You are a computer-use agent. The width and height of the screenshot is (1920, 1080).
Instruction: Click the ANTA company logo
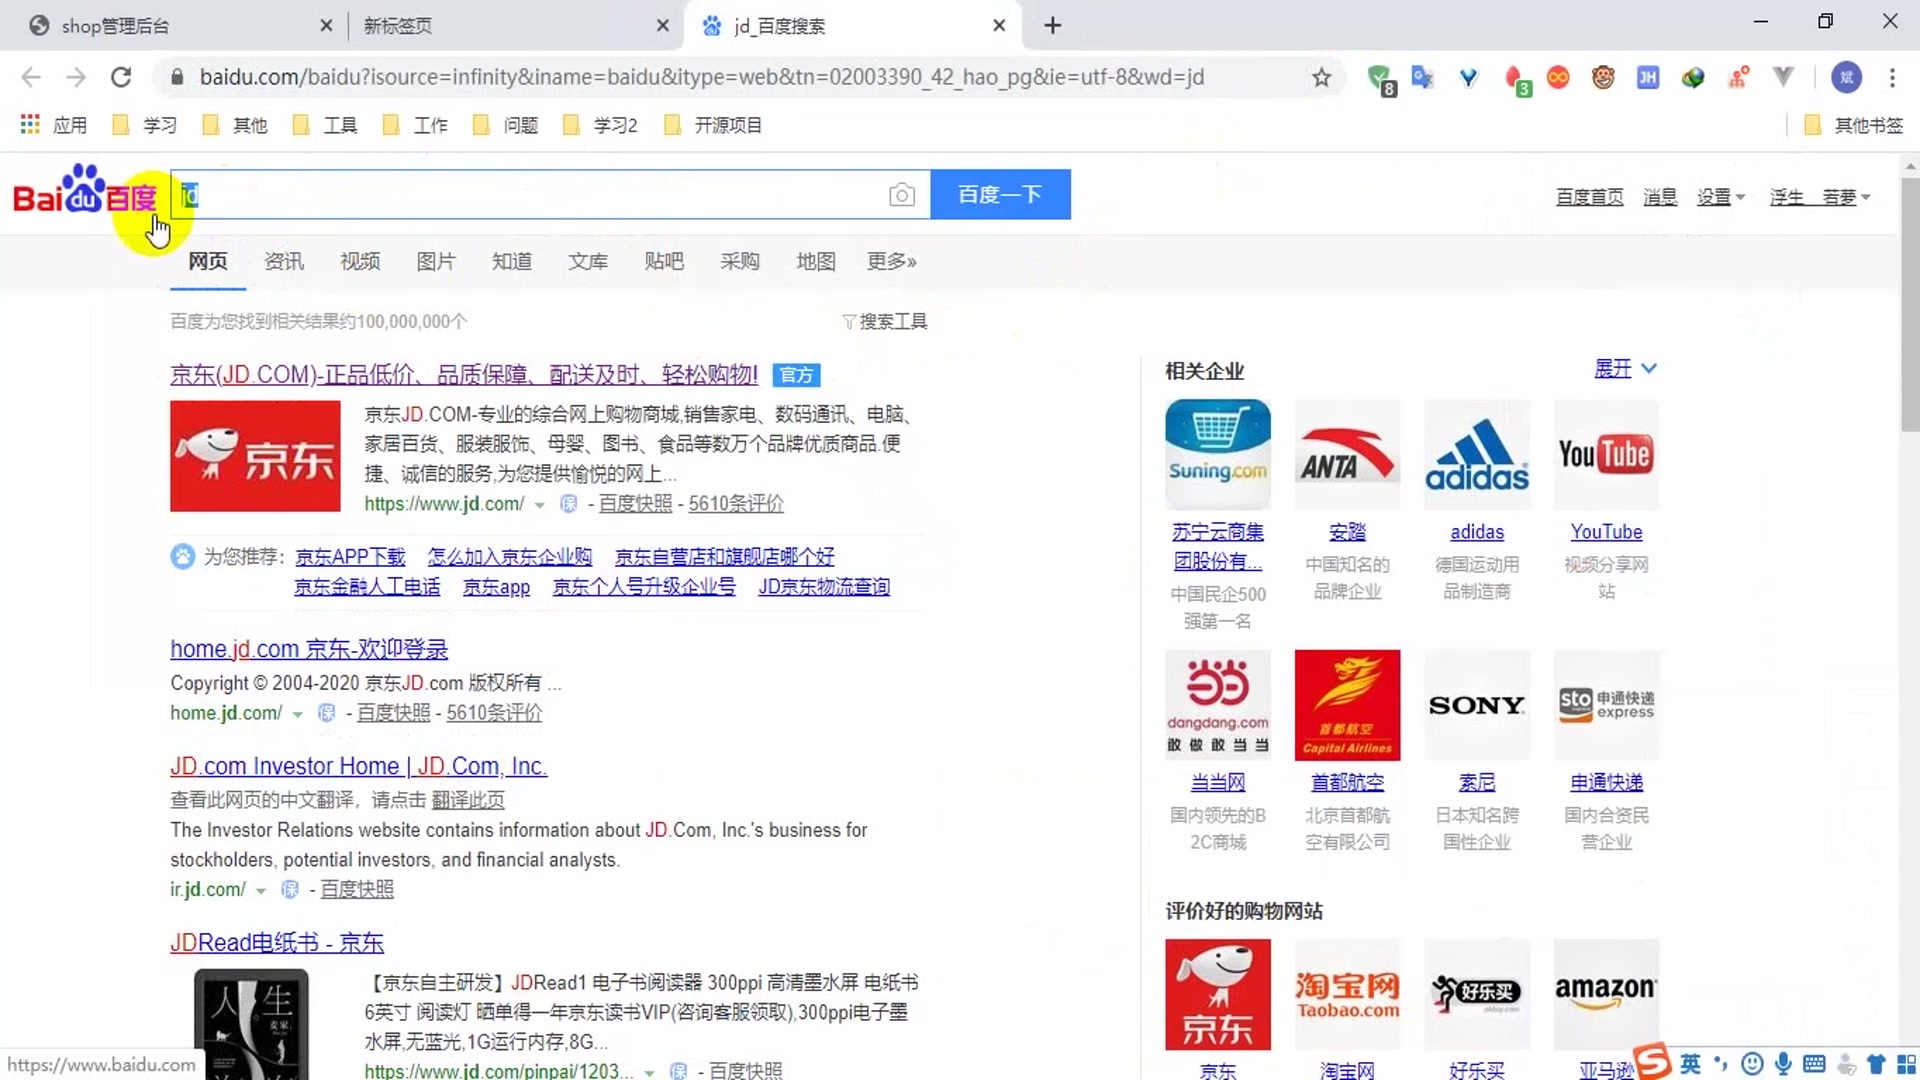tap(1347, 454)
